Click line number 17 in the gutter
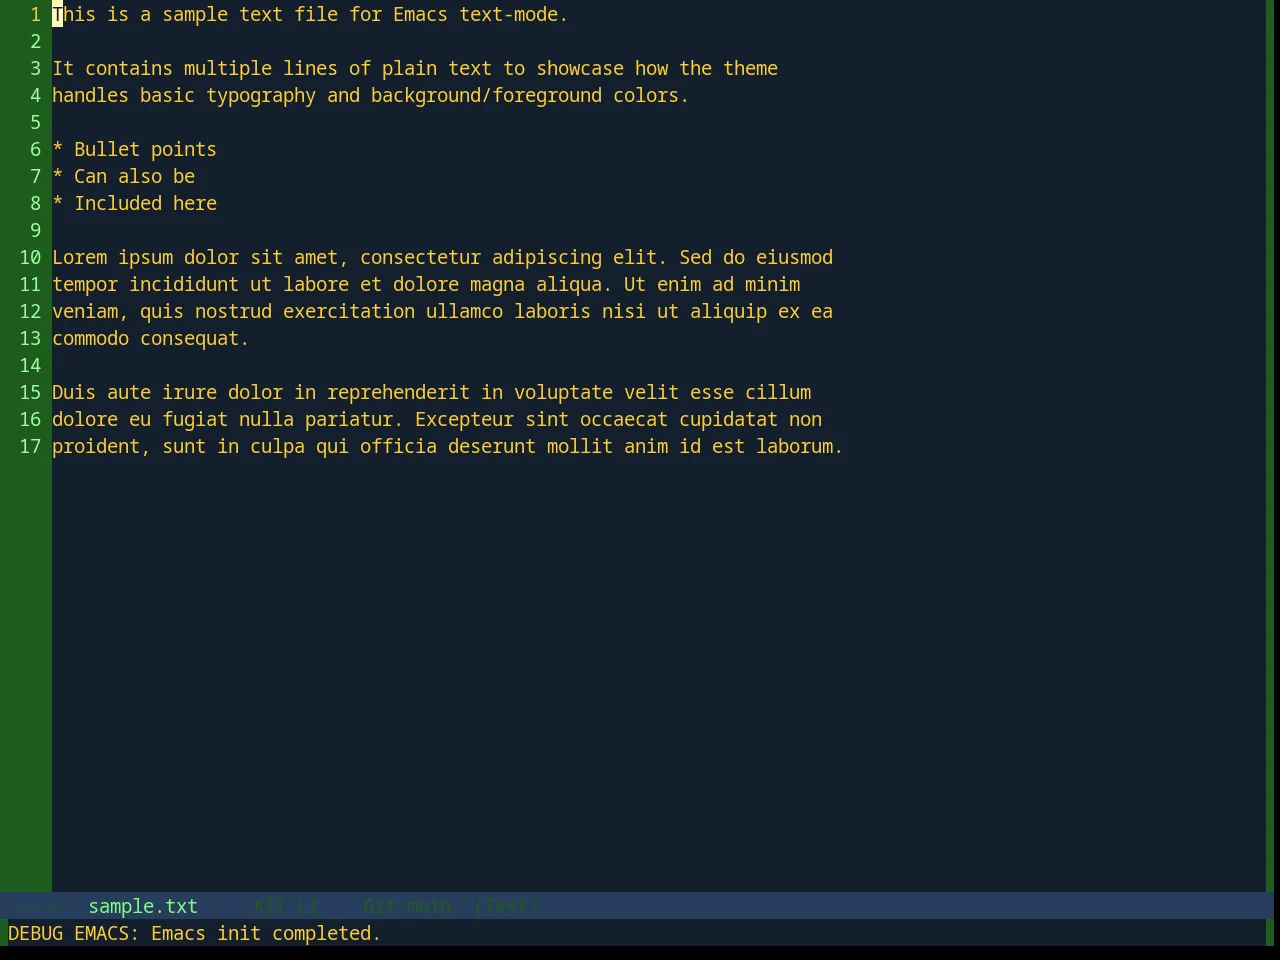This screenshot has height=960, width=1280. click(31, 447)
